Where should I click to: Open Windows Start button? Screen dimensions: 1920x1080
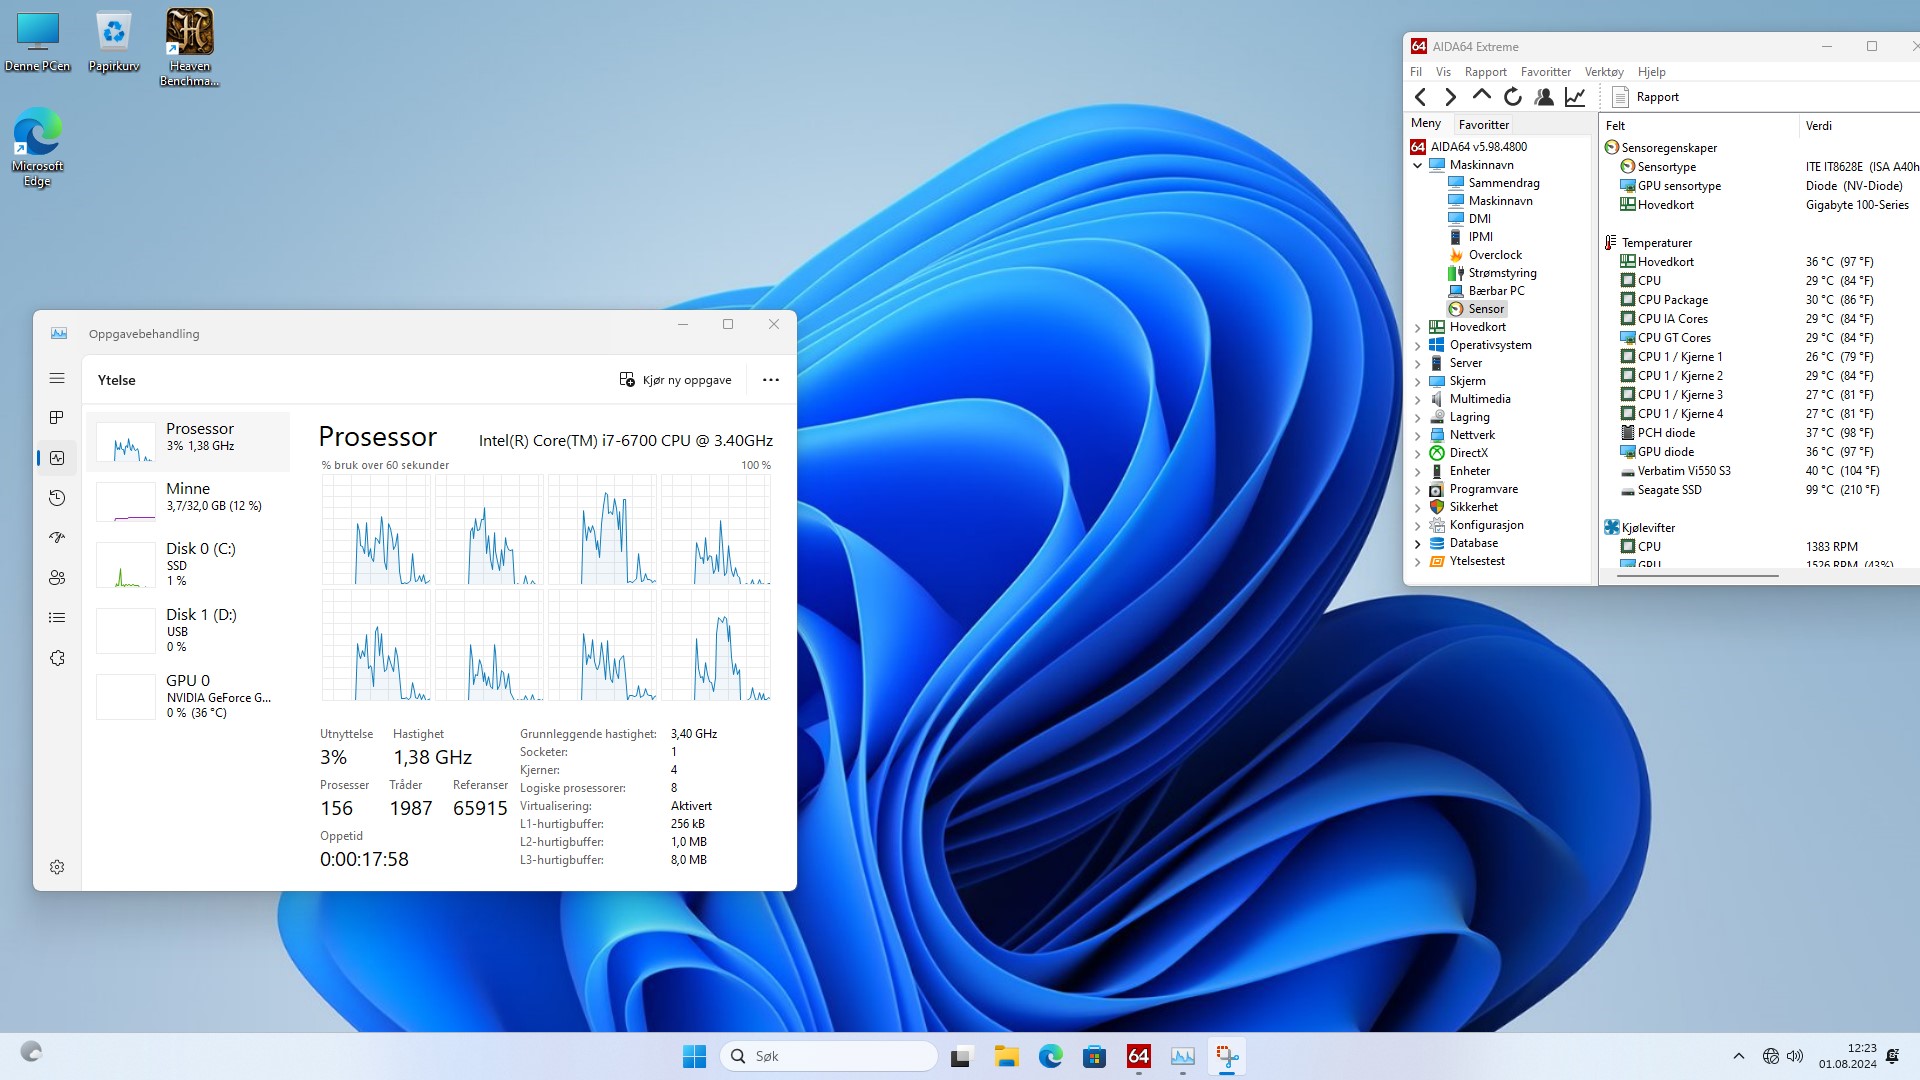(x=694, y=1056)
